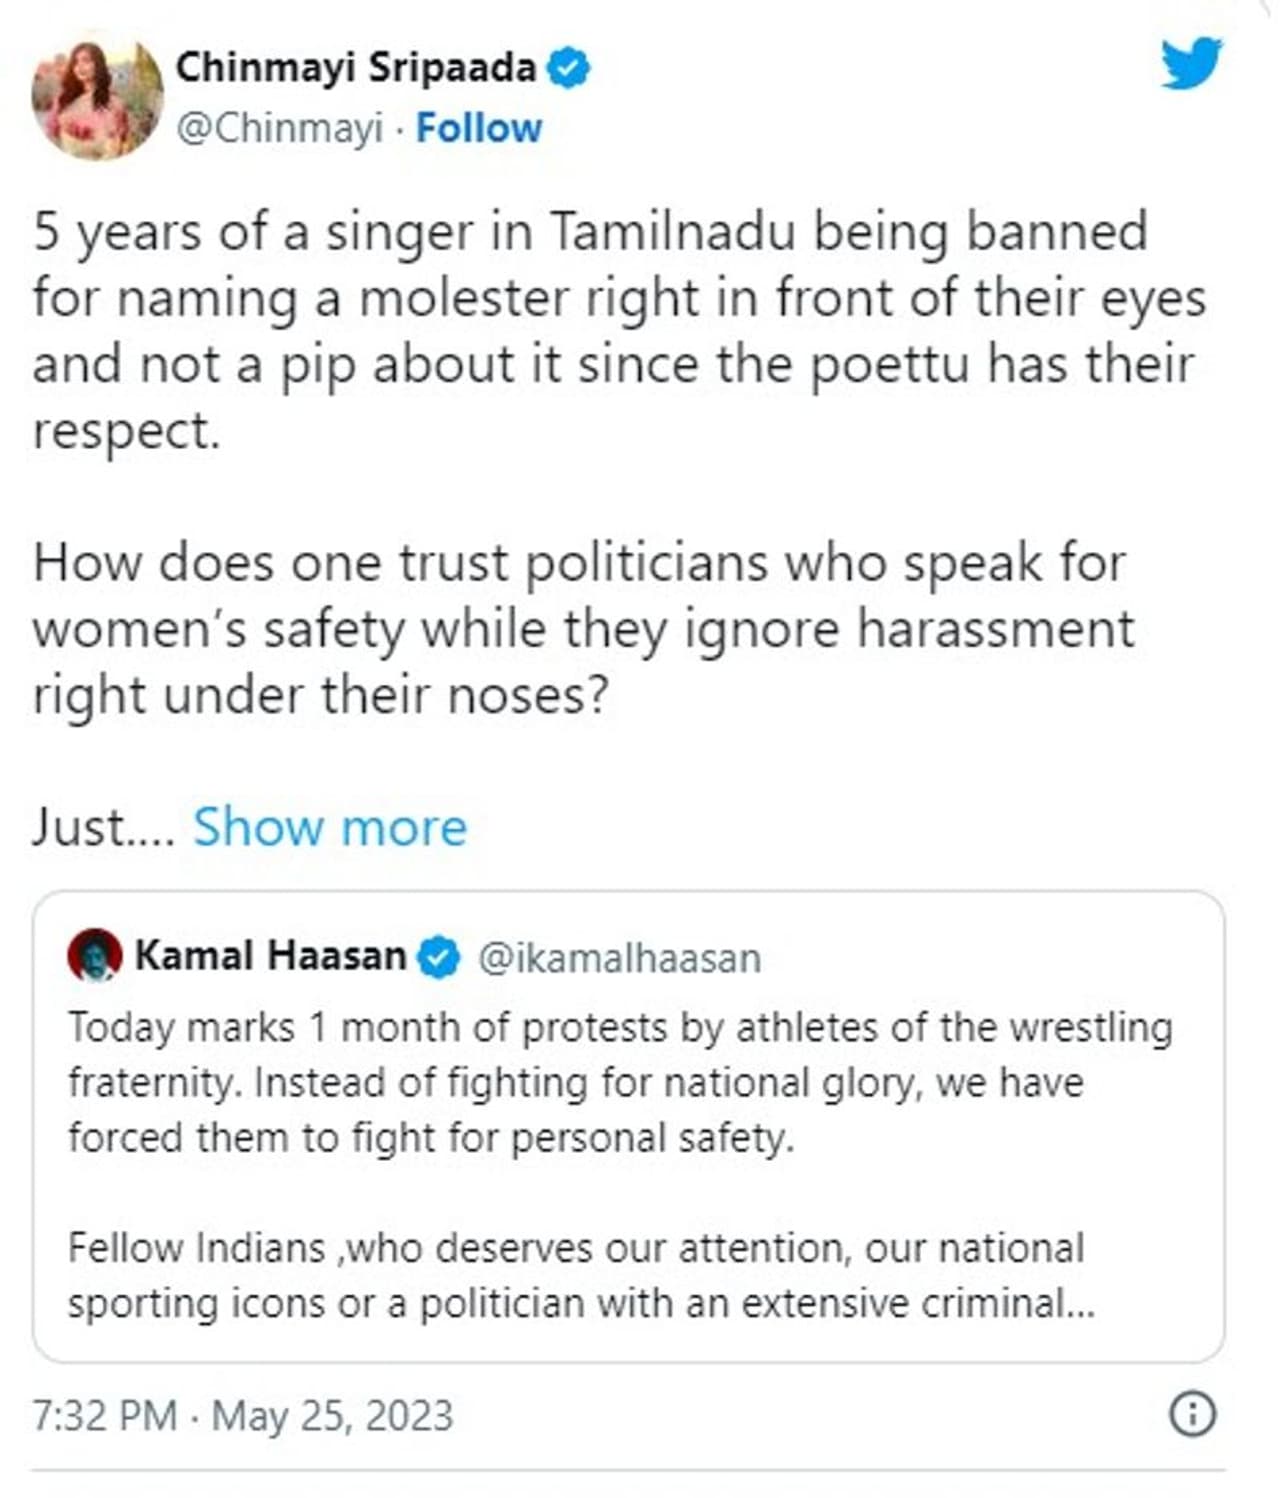The height and width of the screenshot is (1498, 1280).
Task: Click the word 'respect.' in the tweet
Action: pyautogui.click(x=126, y=431)
